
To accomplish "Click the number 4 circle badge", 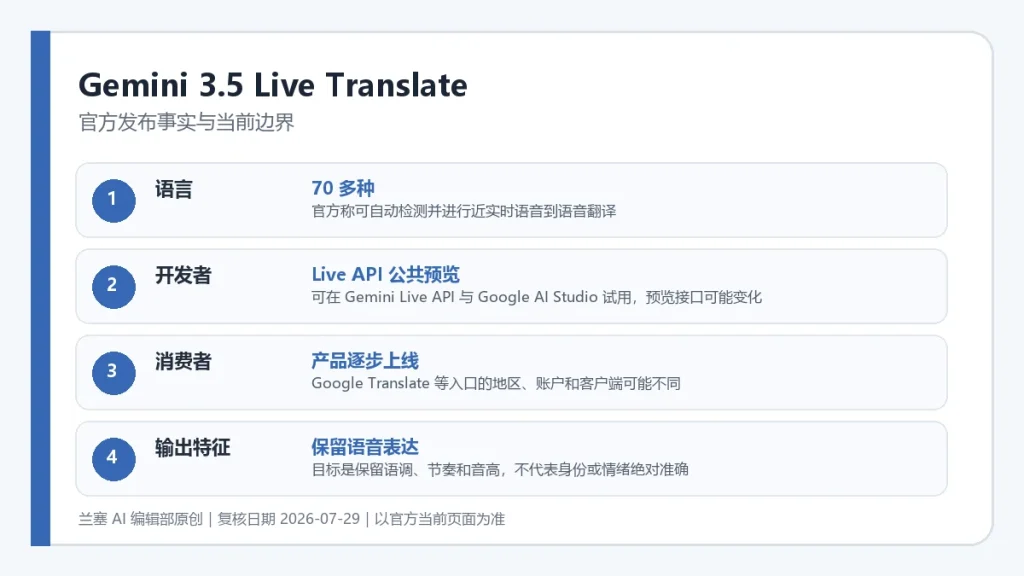I will point(114,459).
